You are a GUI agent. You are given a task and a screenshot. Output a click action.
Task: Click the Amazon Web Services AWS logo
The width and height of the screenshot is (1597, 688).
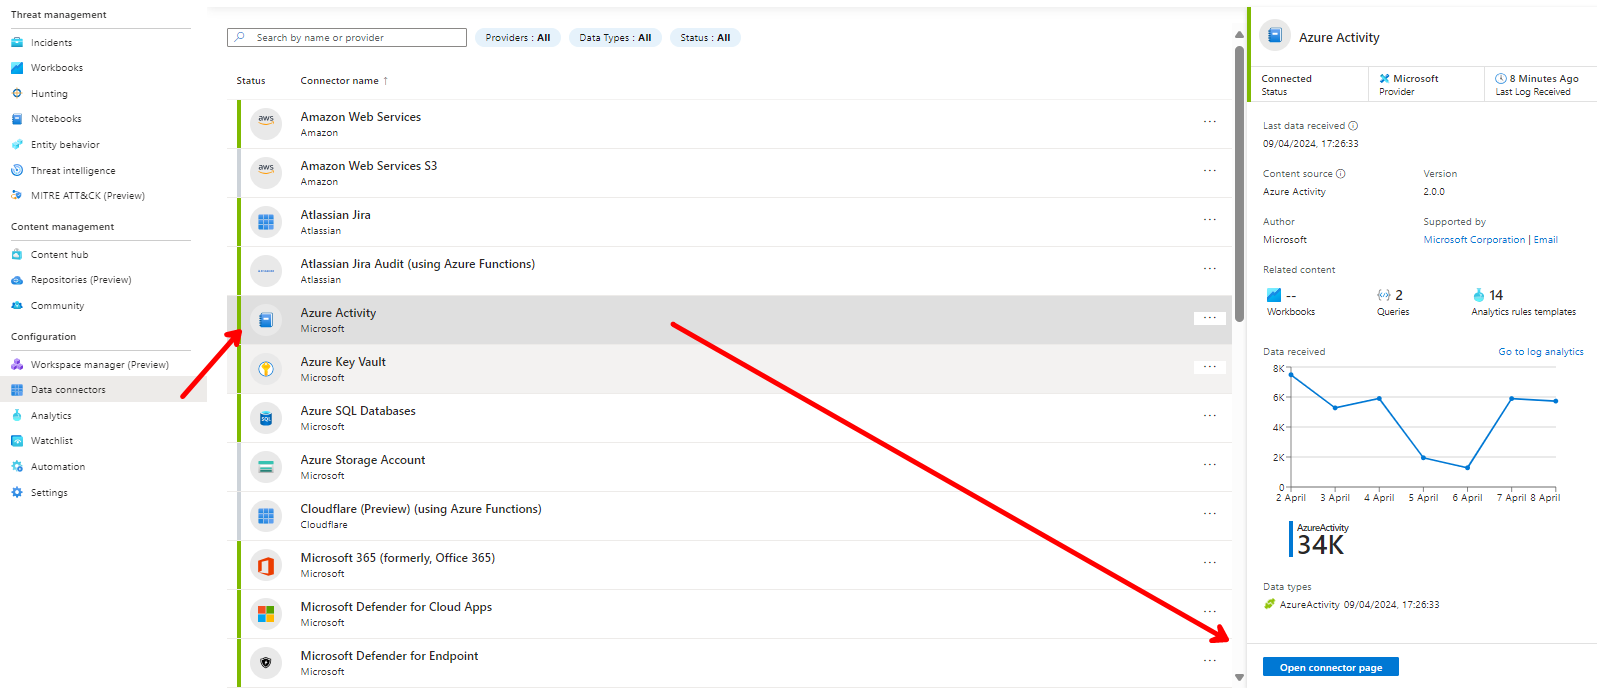pos(266,123)
